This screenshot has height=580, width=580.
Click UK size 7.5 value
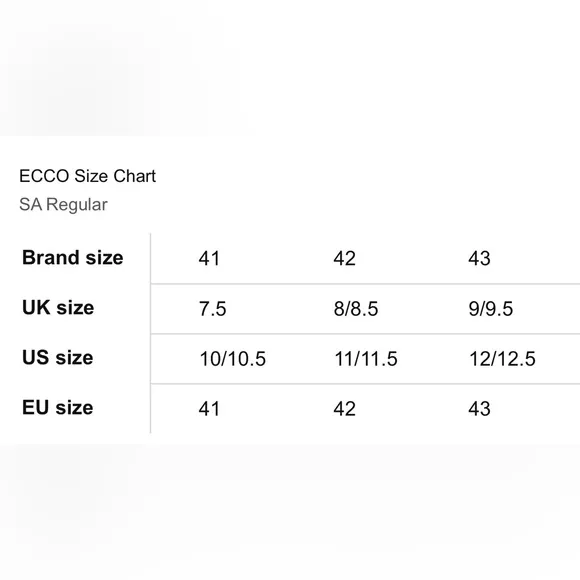(x=212, y=308)
